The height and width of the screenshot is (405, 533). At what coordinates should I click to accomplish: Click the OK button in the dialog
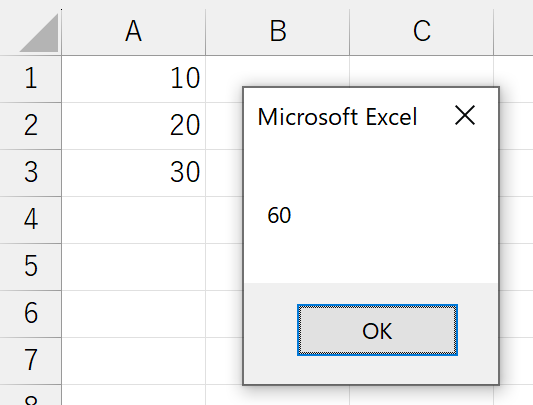(x=377, y=330)
